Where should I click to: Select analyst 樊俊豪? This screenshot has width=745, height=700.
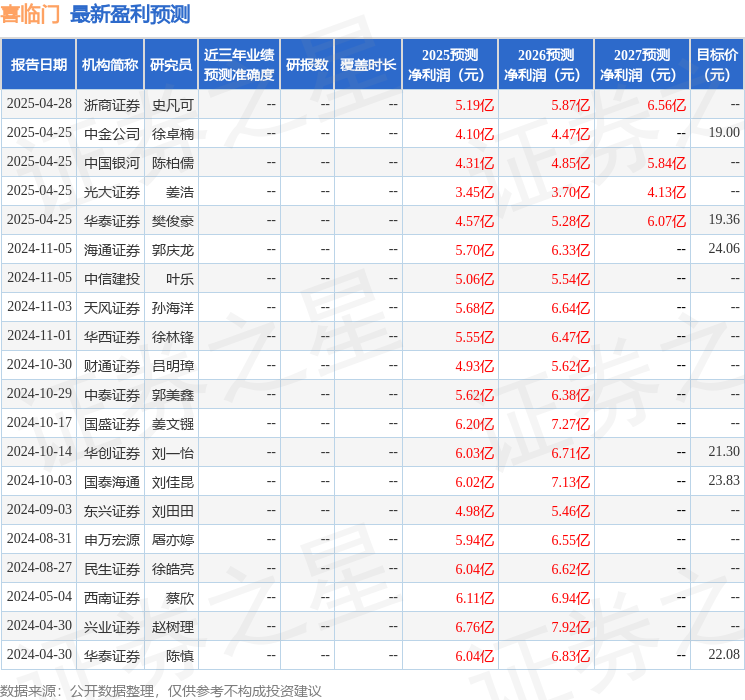coord(173,221)
